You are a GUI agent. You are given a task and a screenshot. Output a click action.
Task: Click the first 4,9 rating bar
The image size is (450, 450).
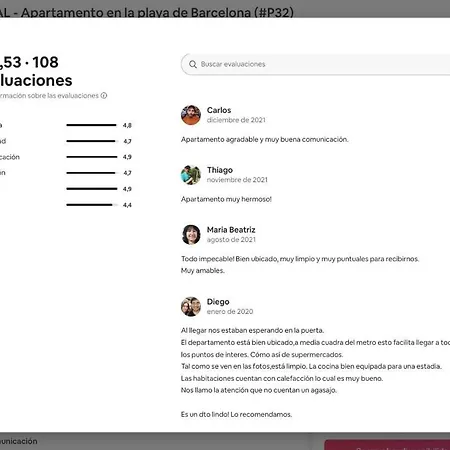point(92,157)
